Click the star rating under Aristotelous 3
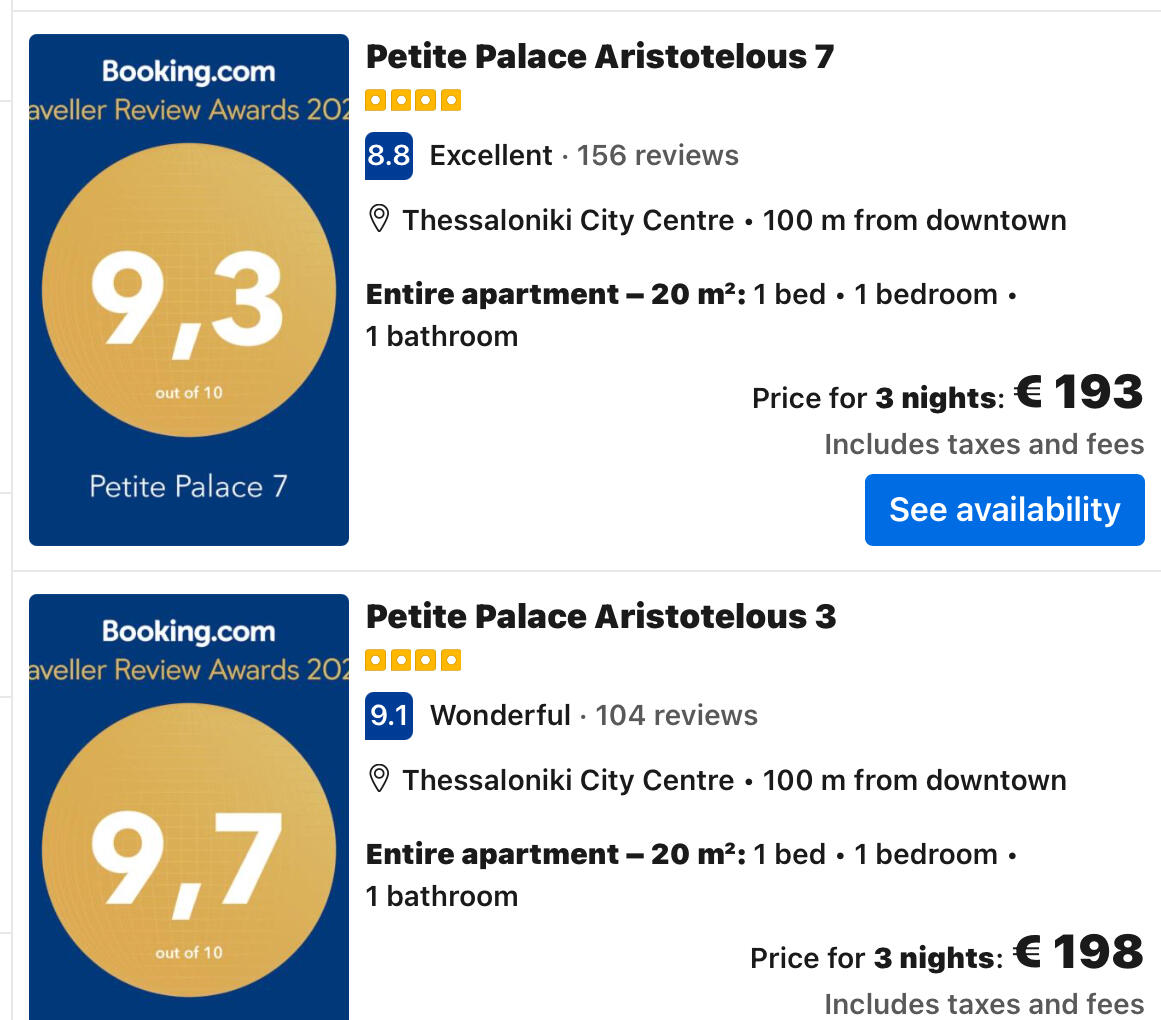This screenshot has width=1161, height=1020. pos(413,660)
